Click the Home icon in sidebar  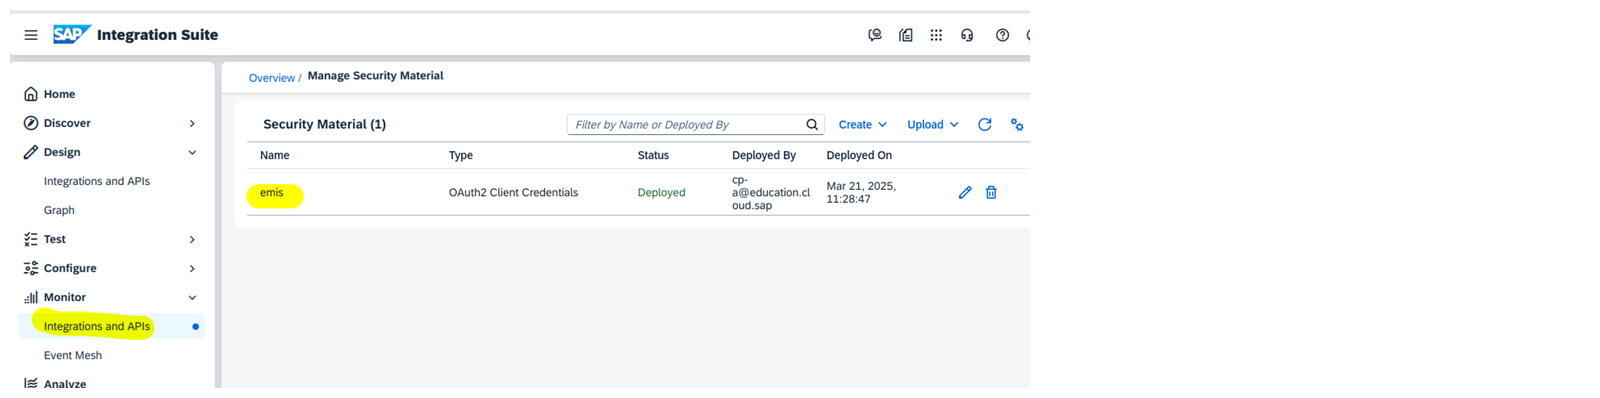(31, 94)
